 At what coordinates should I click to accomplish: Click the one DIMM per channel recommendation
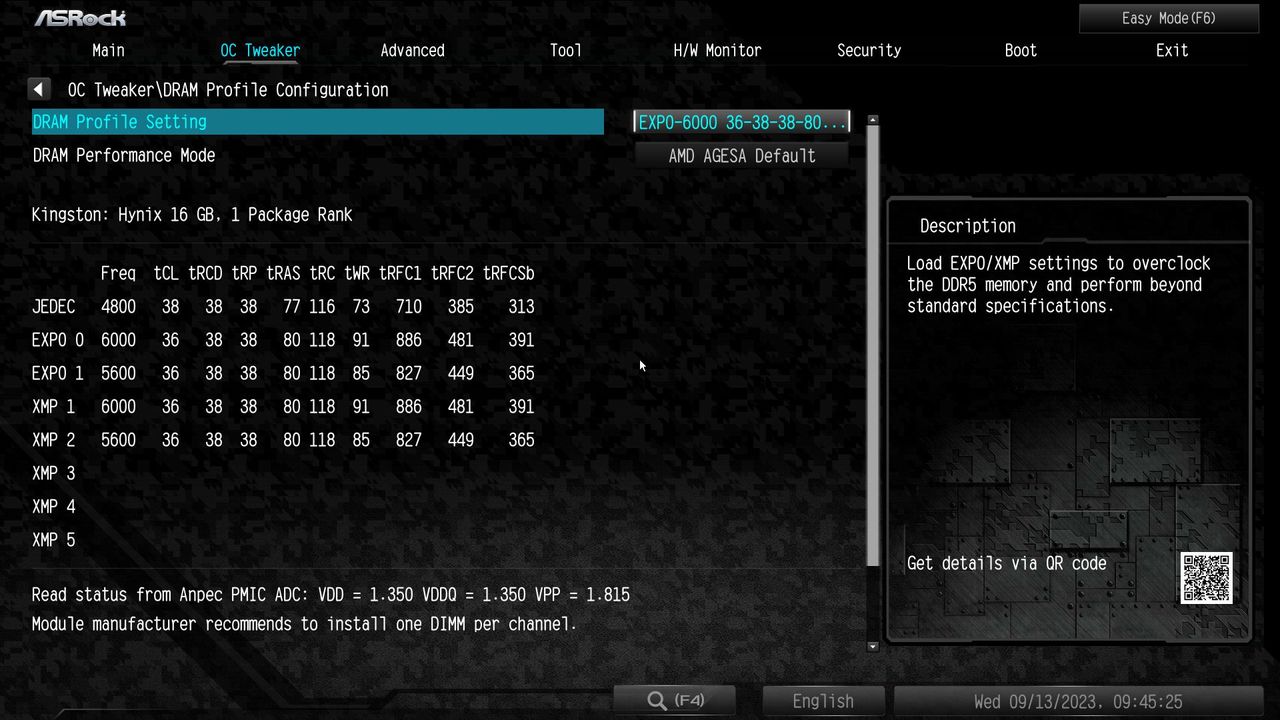304,624
